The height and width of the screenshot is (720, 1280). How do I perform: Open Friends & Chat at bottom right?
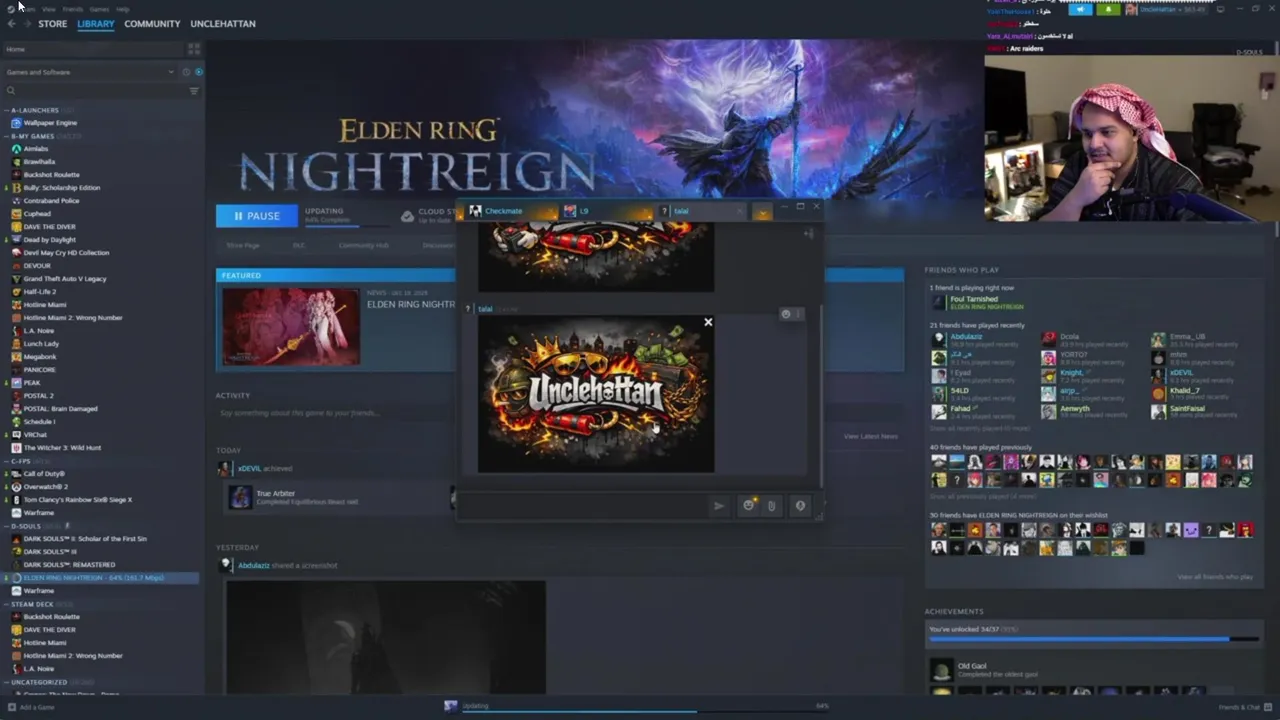[x=1245, y=707]
